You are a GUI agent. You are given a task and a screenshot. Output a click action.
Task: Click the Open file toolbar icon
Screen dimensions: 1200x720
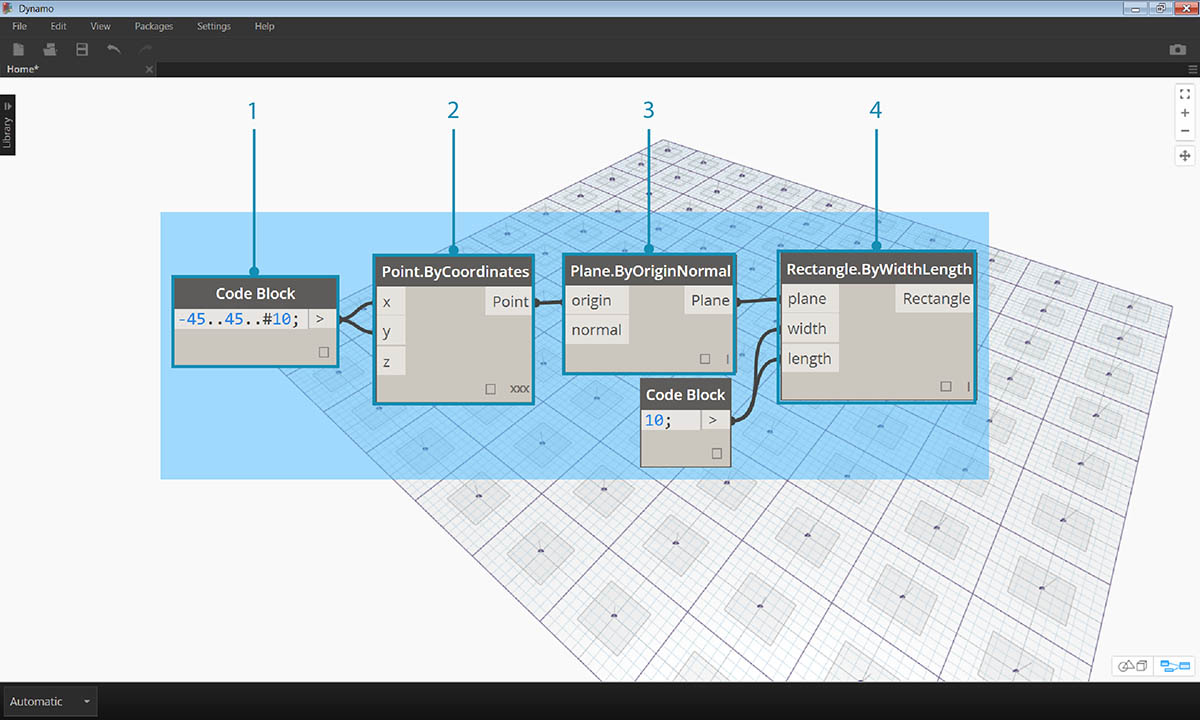click(x=50, y=49)
